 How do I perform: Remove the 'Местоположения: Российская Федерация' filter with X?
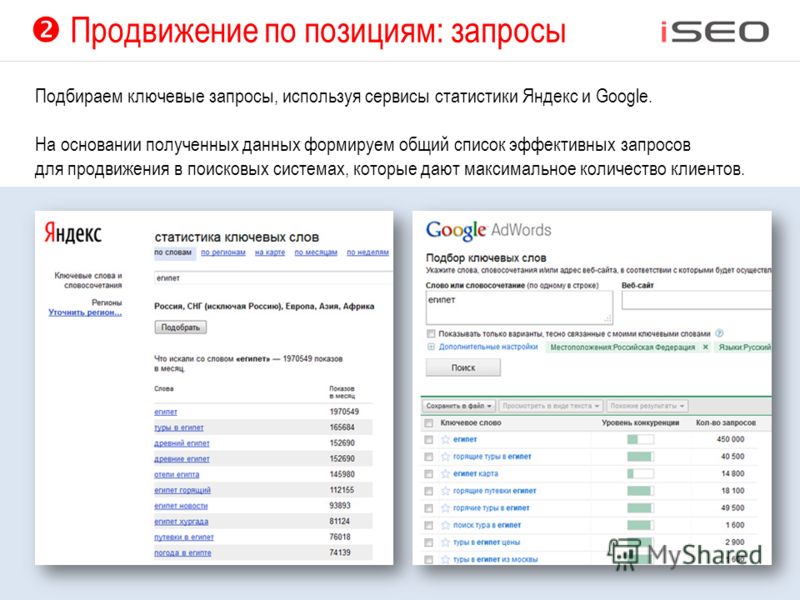[x=706, y=347]
